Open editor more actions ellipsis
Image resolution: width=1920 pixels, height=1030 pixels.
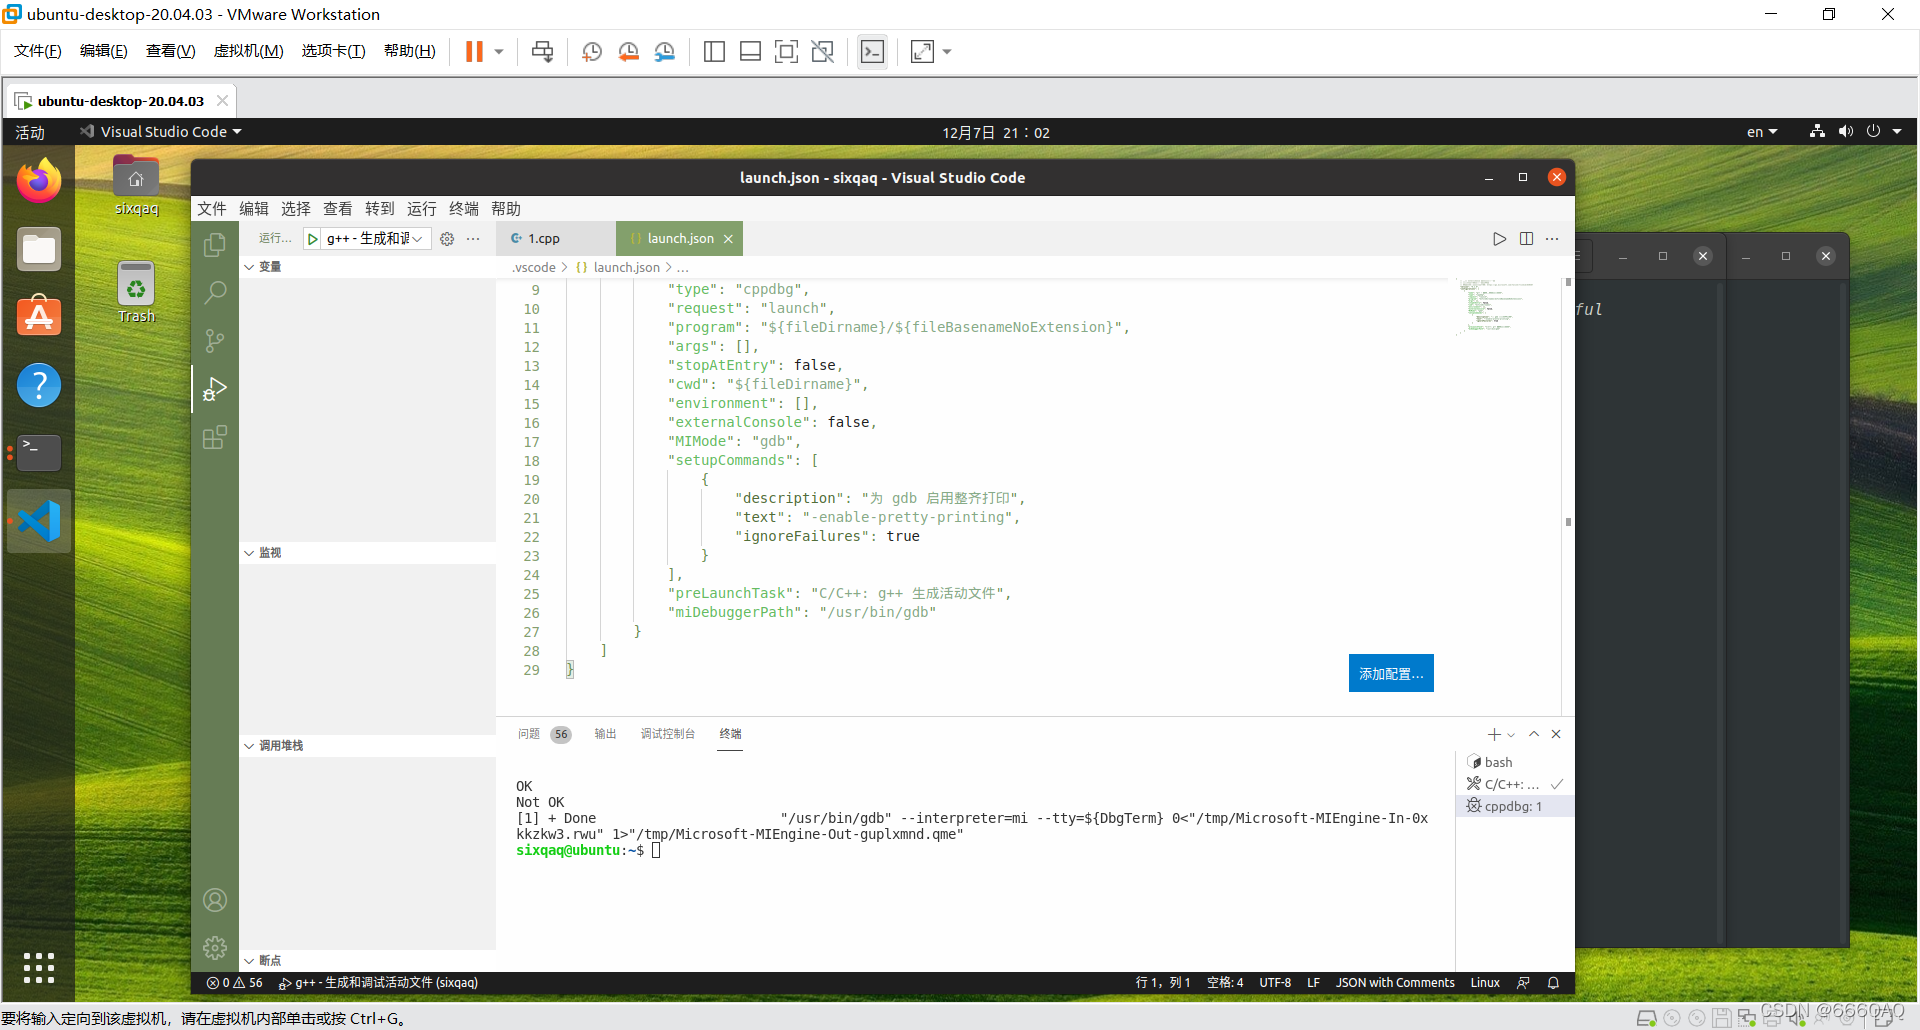1552,239
